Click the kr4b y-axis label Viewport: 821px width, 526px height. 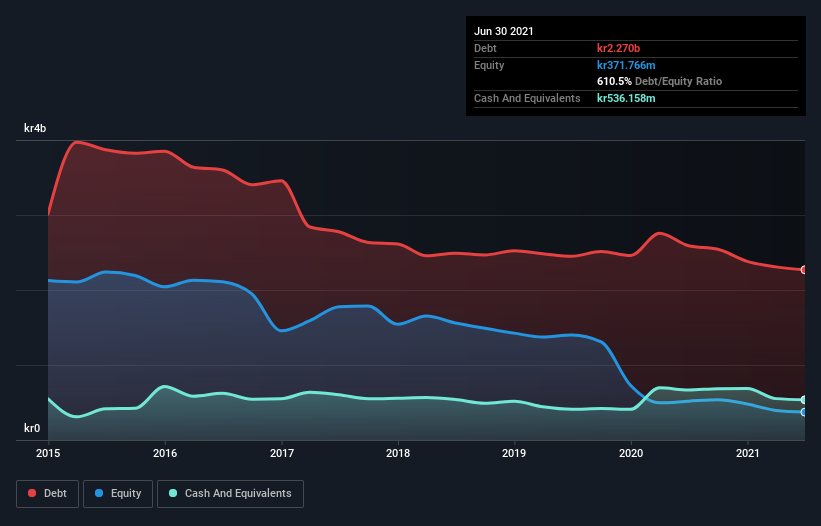[35, 129]
